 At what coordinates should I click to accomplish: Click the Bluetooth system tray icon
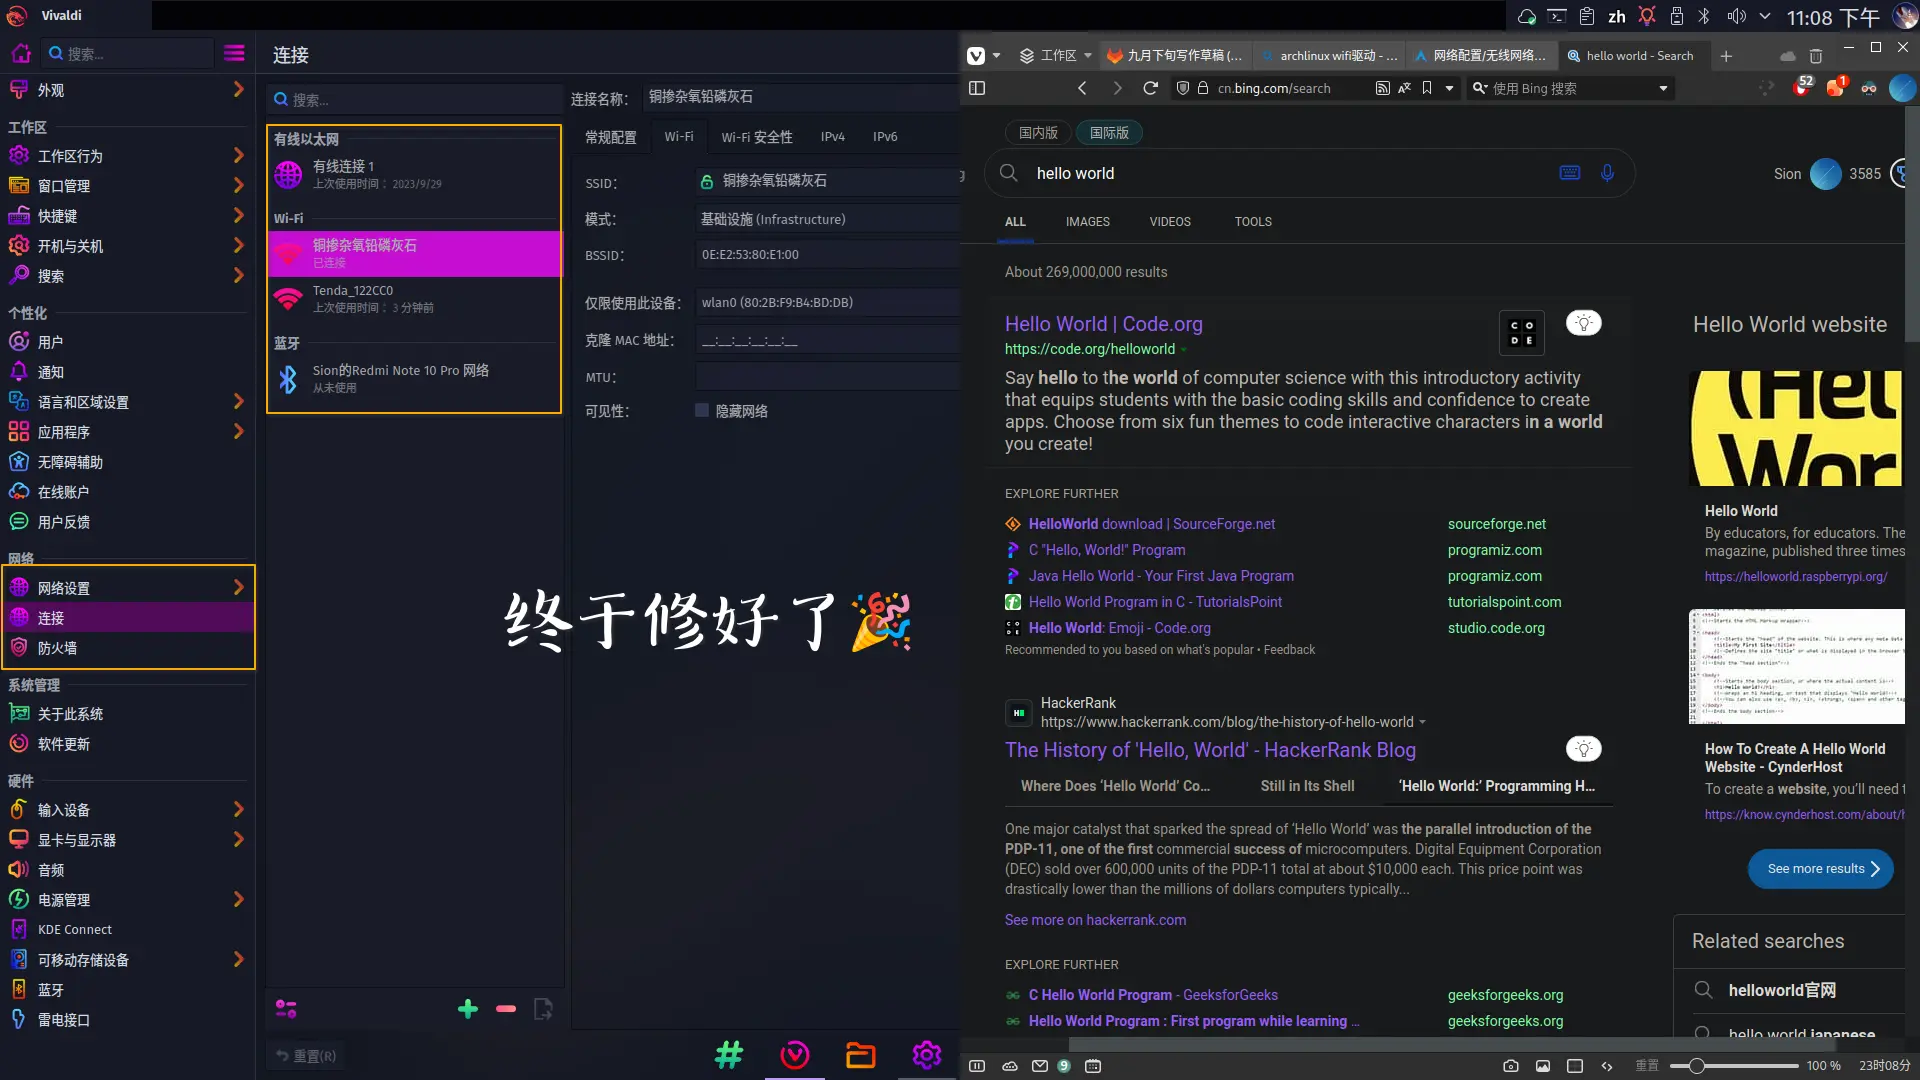[x=1704, y=16]
